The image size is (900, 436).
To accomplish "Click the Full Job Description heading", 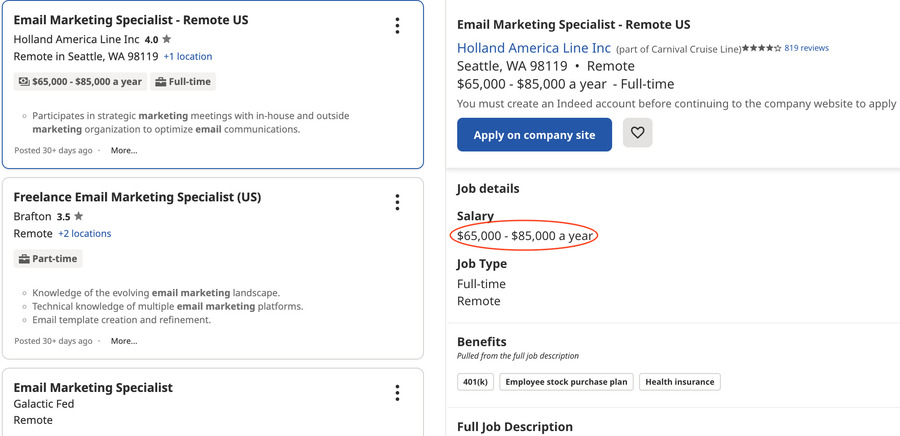I will click(x=515, y=427).
